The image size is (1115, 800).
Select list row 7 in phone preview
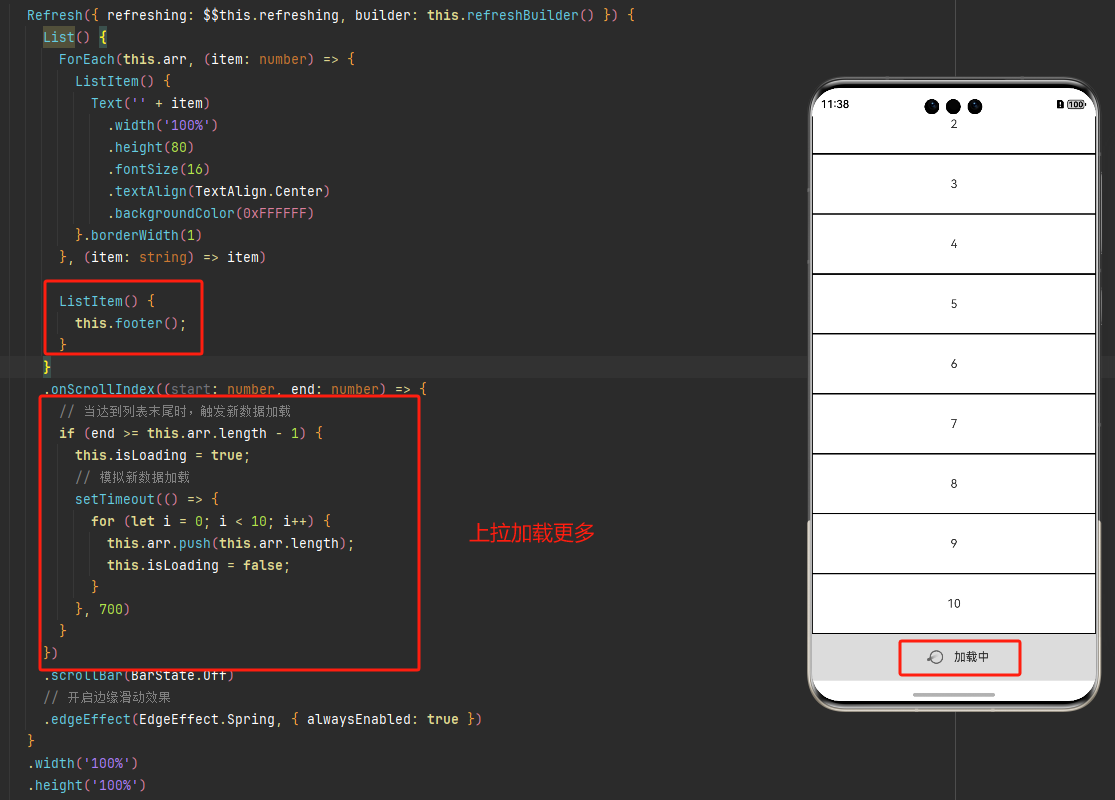[954, 424]
